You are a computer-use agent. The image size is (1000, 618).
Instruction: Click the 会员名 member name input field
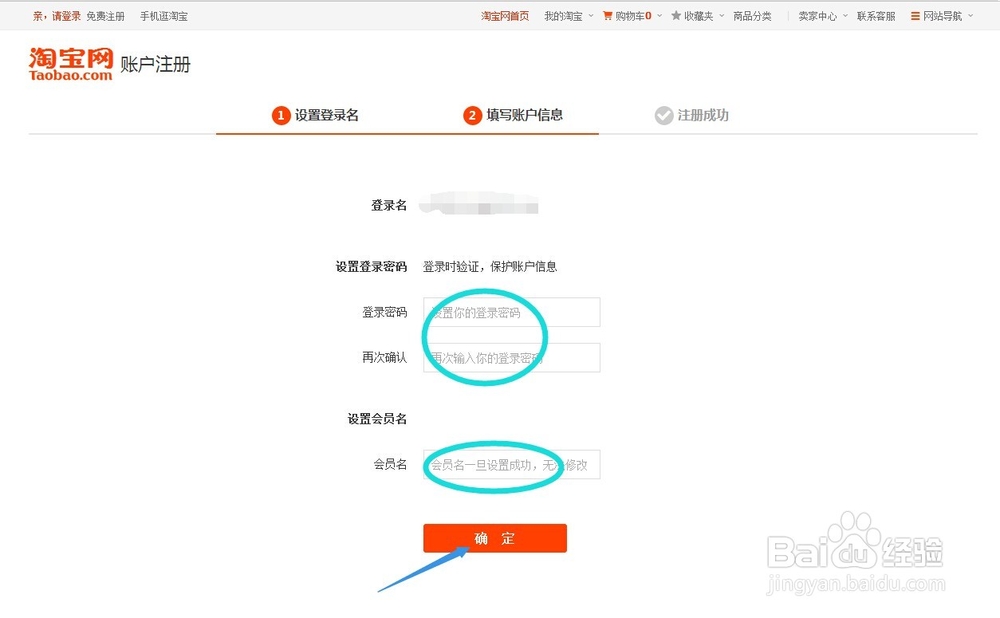511,464
